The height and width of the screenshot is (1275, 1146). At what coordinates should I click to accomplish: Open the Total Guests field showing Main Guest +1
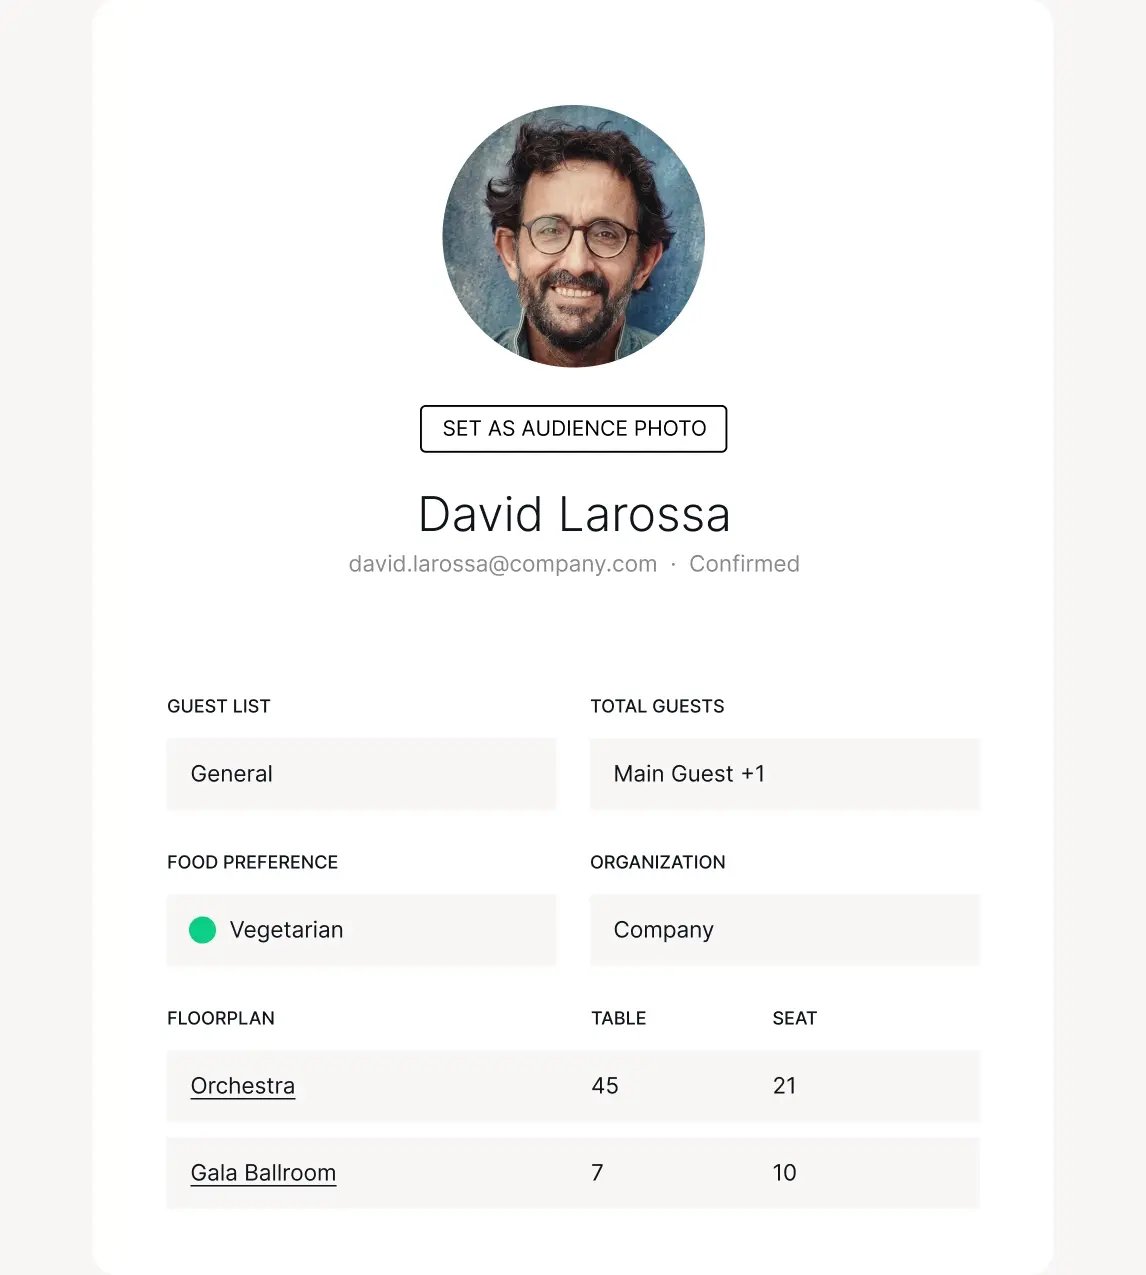(784, 774)
